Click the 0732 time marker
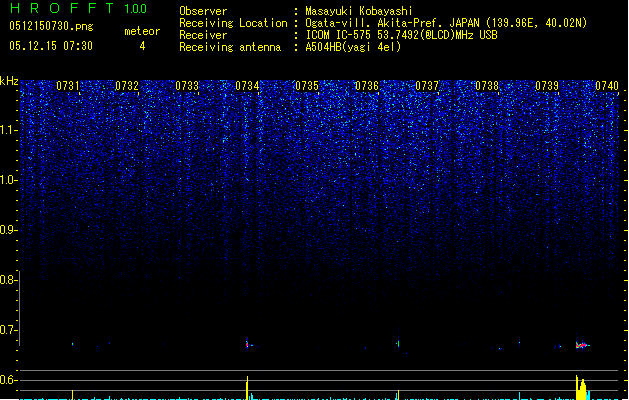This screenshot has width=629, height=400. 127,86
